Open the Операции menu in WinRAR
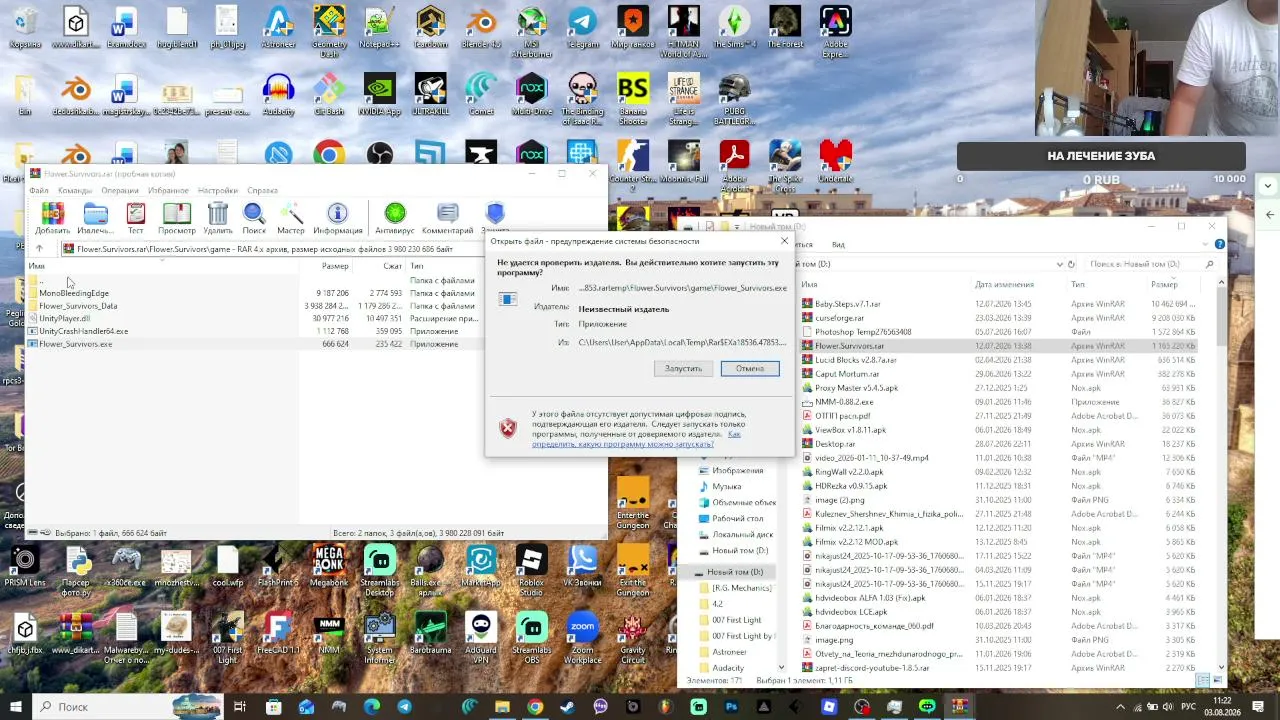 click(120, 190)
